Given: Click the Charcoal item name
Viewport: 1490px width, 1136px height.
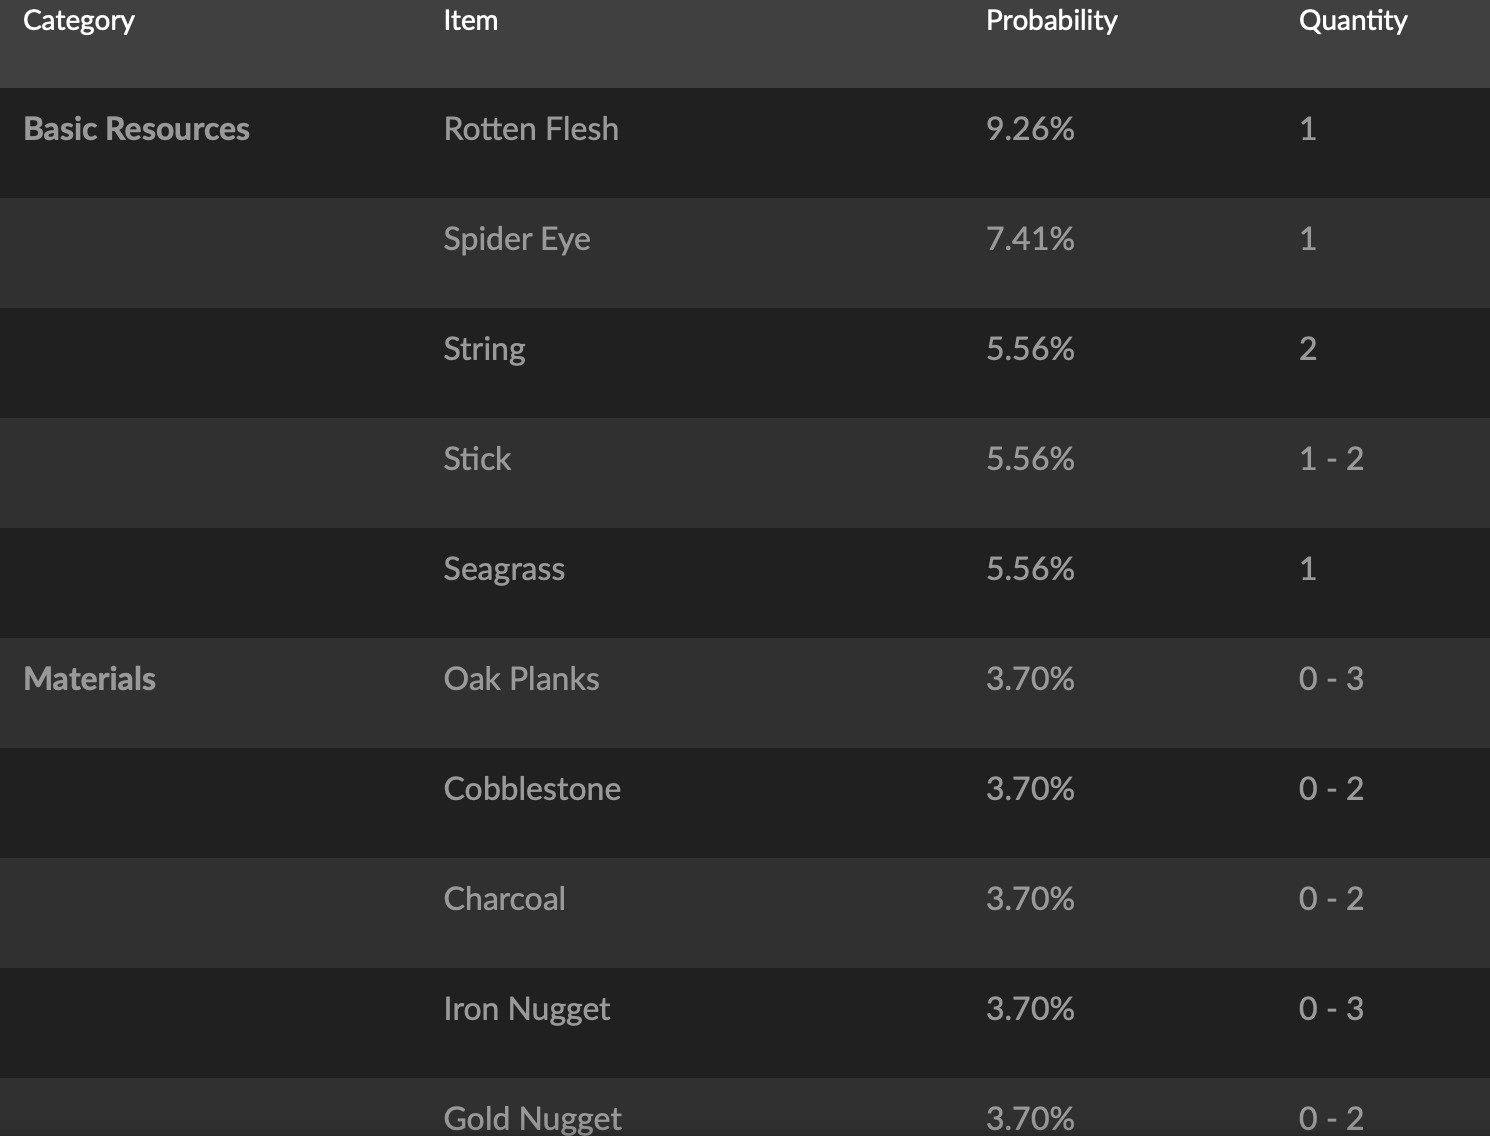Looking at the screenshot, I should [504, 899].
